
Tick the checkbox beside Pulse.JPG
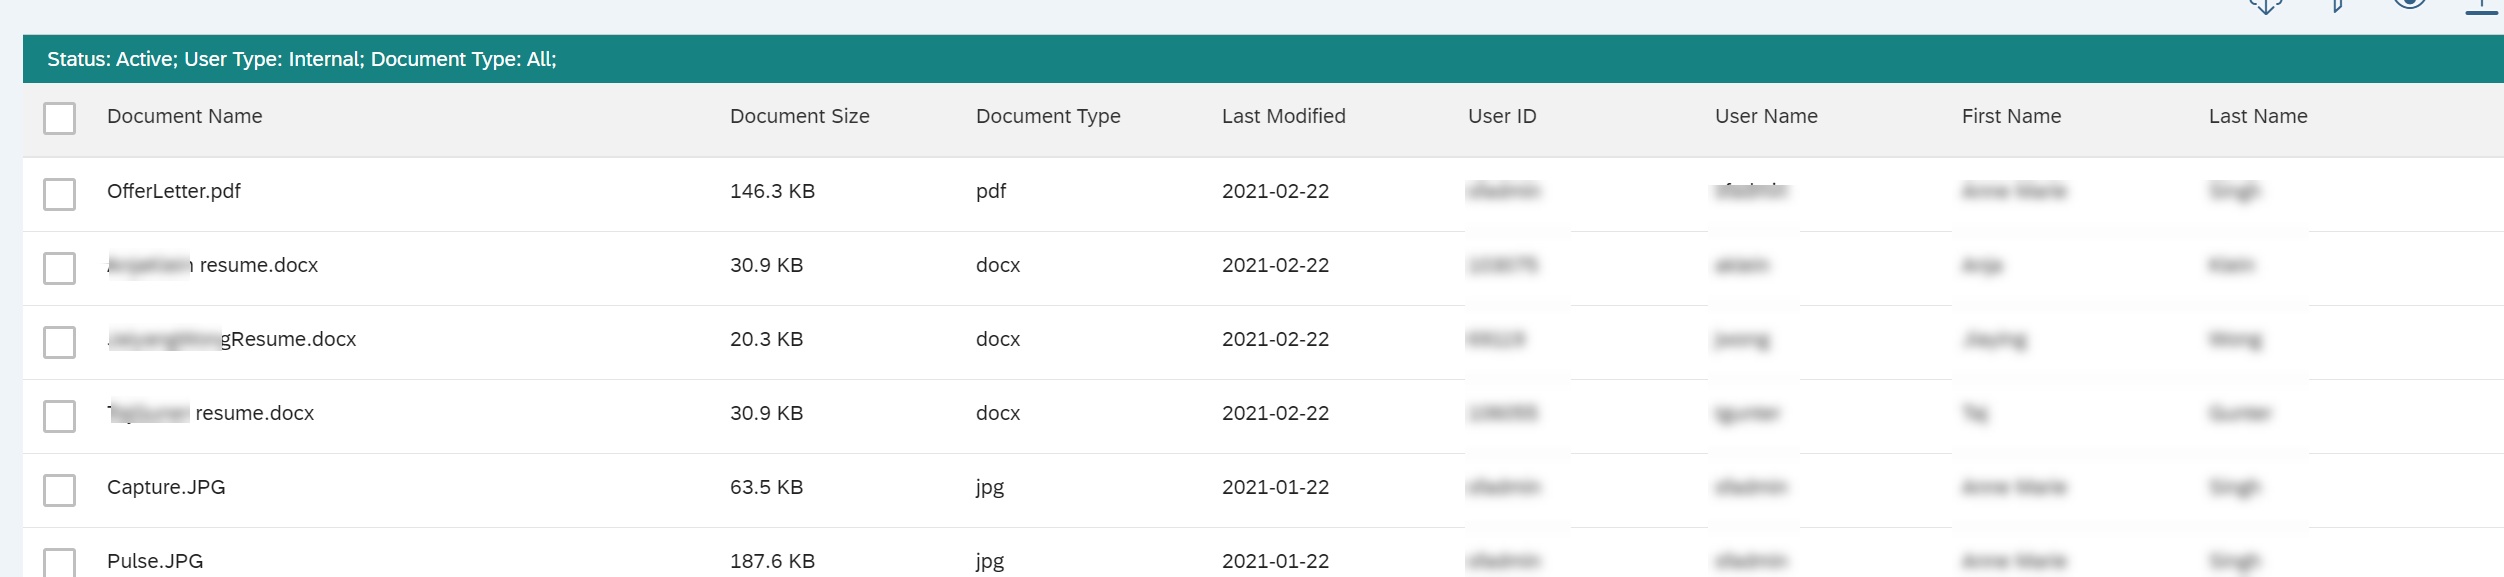[60, 562]
